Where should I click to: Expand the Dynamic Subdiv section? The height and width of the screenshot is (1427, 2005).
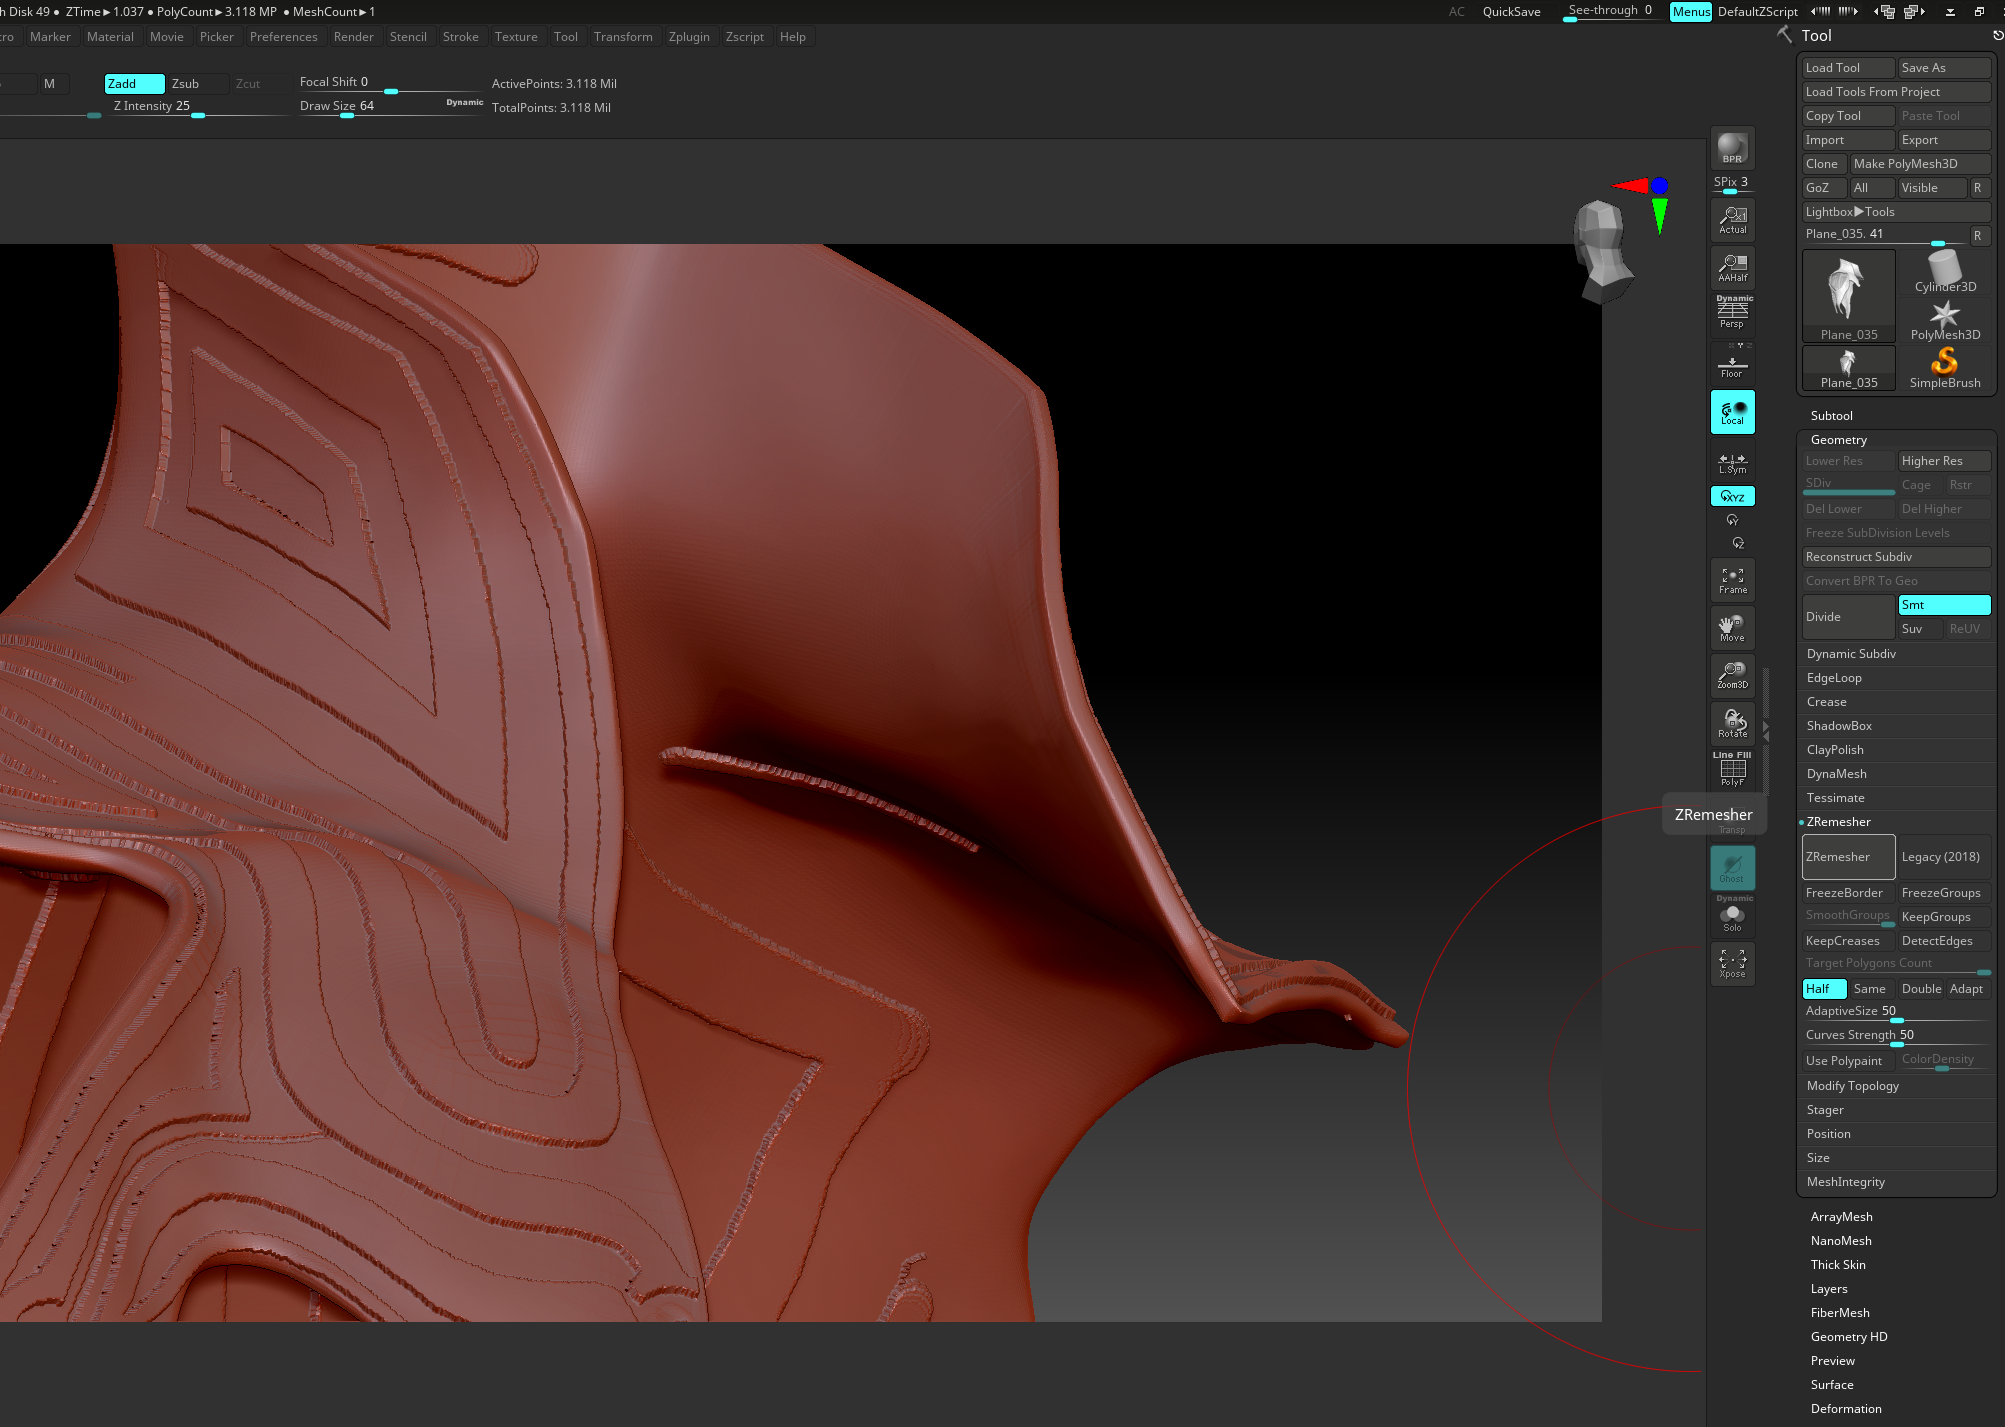pyautogui.click(x=1851, y=654)
